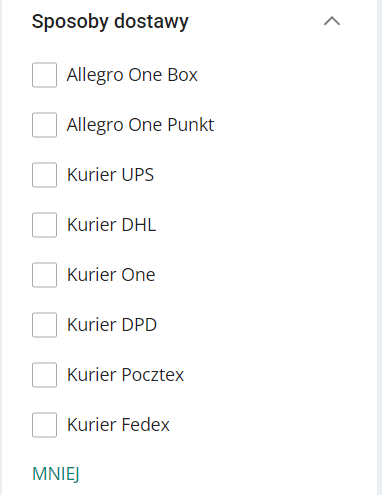Click the Kurier DPD label text
382x495 pixels.
pos(112,325)
